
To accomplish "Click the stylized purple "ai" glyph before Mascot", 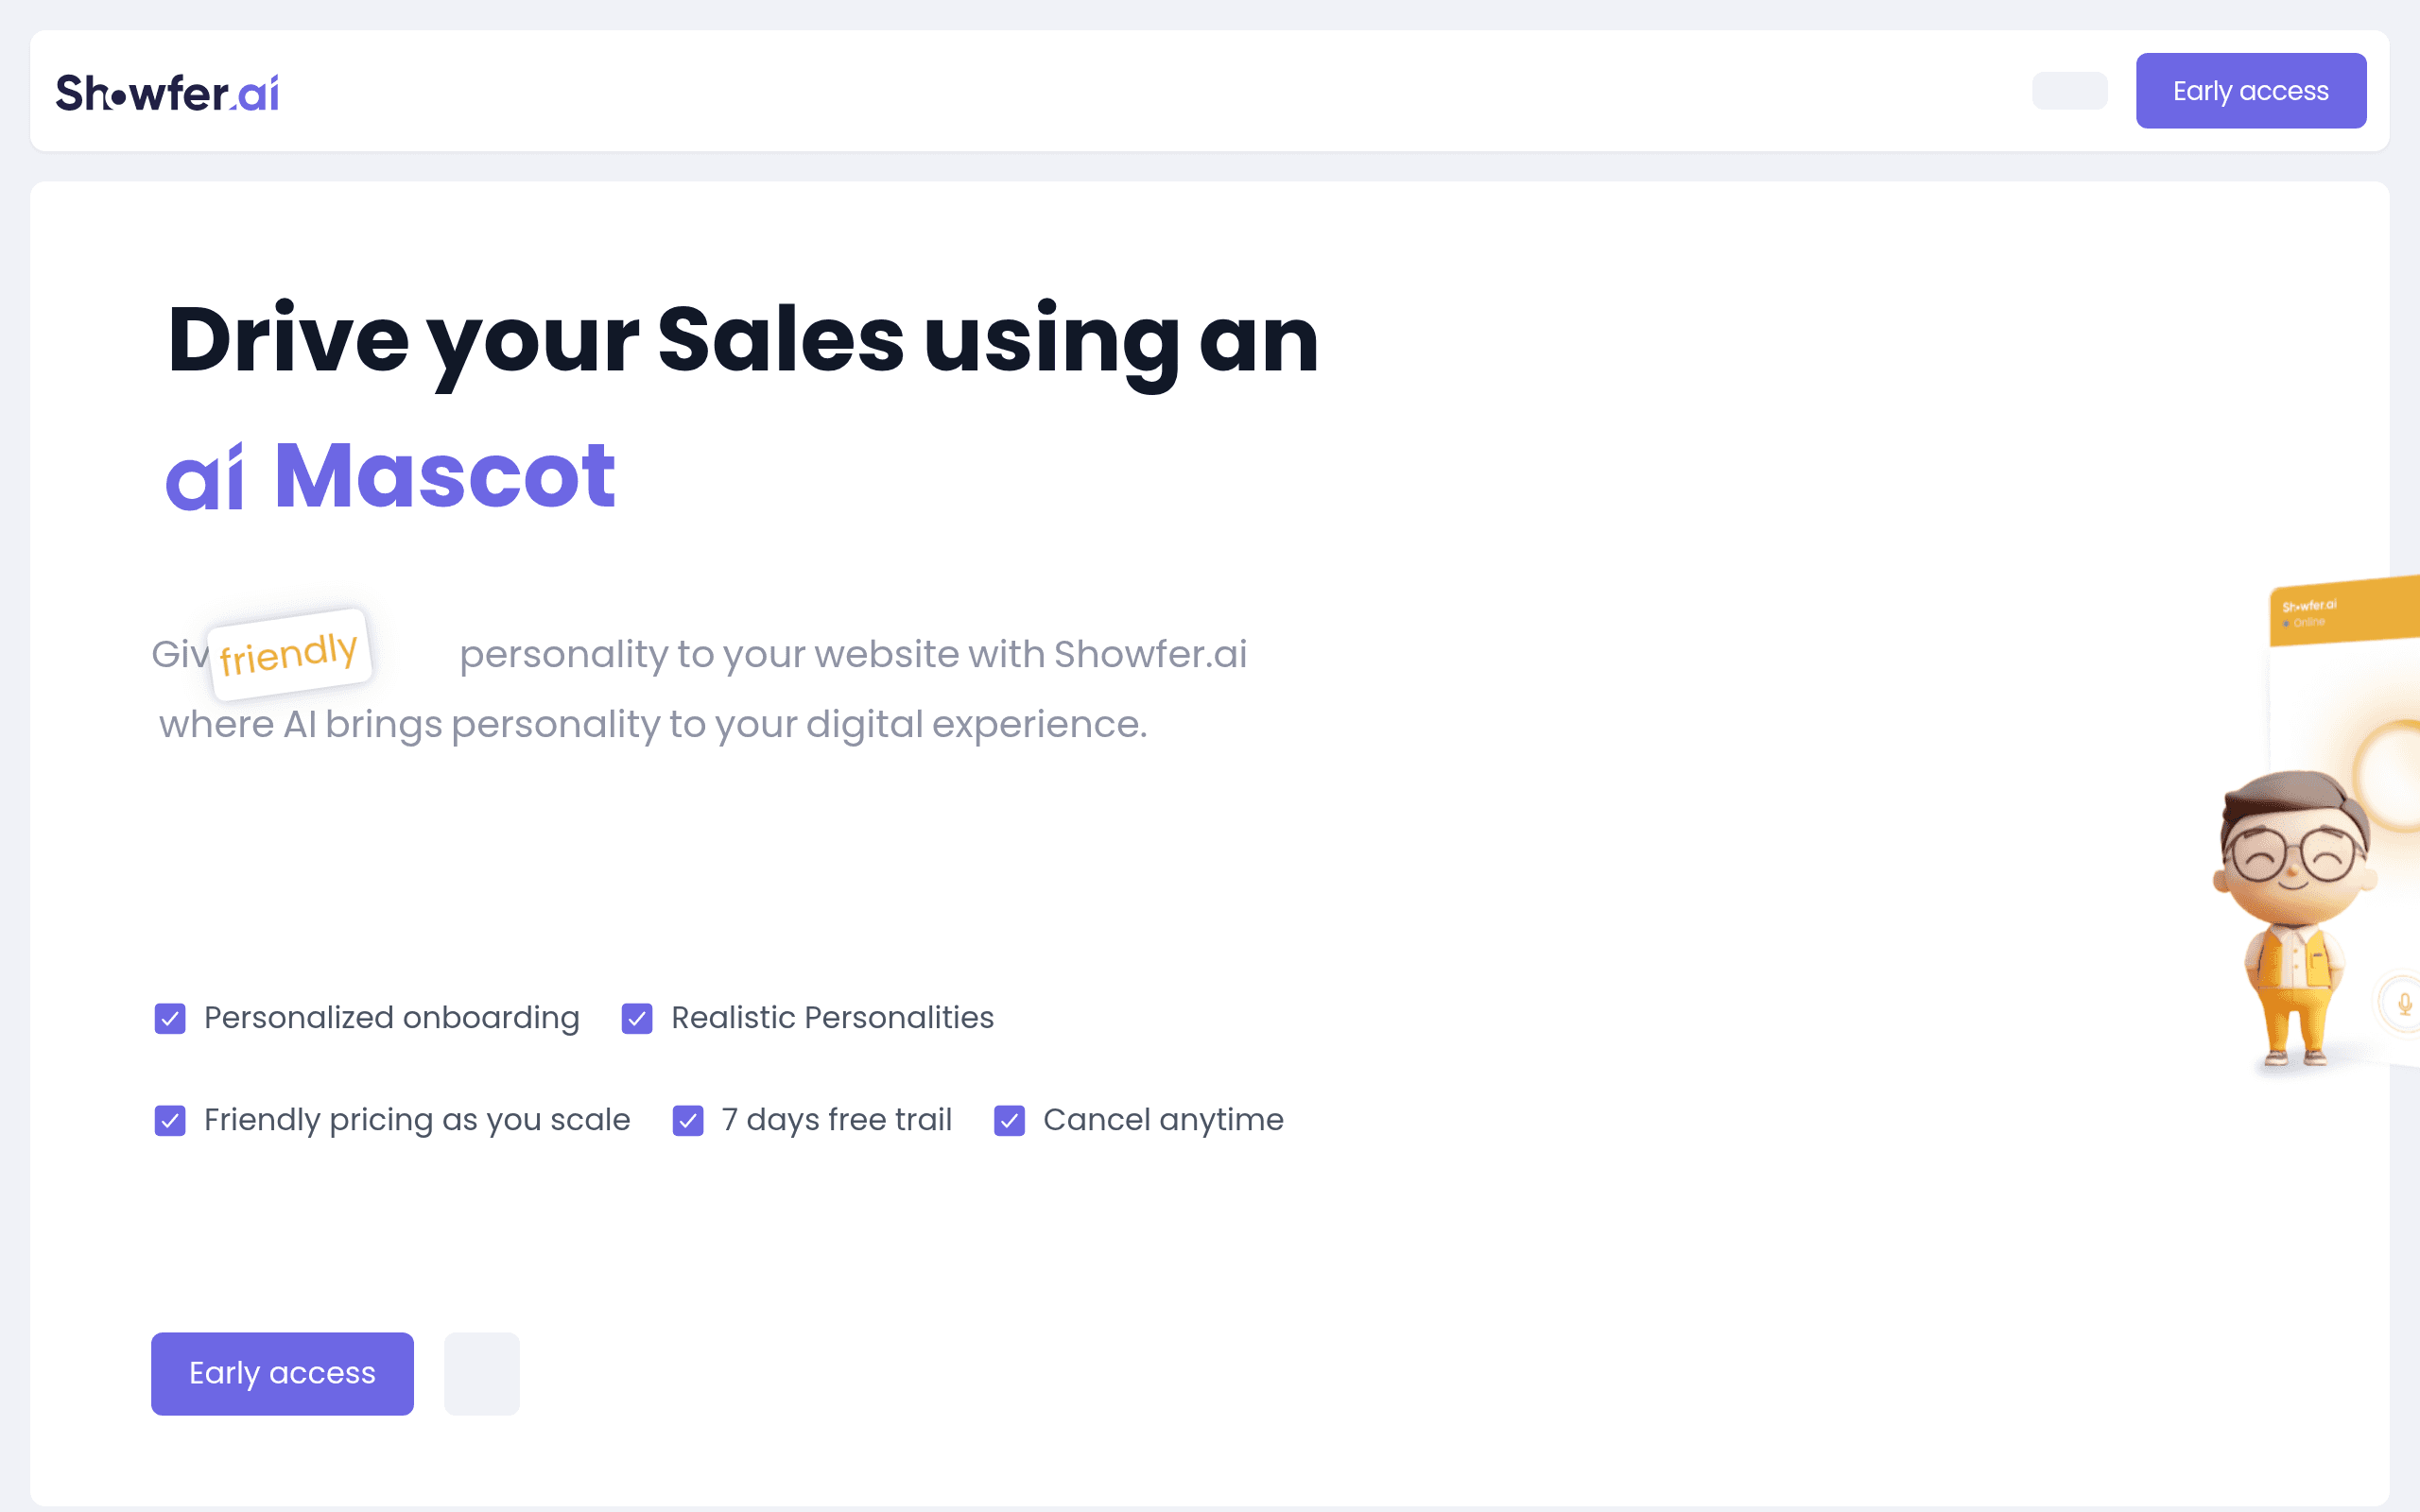I will [x=205, y=477].
